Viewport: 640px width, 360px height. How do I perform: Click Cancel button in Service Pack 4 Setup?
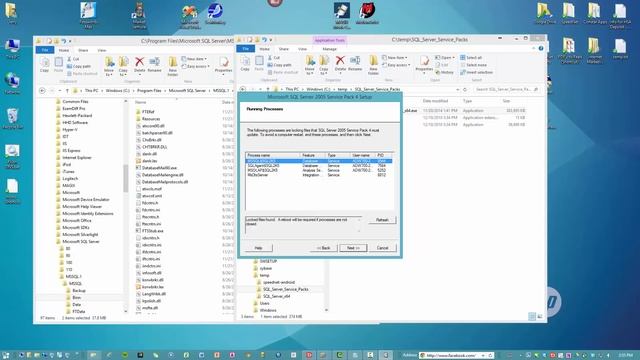[x=382, y=248]
